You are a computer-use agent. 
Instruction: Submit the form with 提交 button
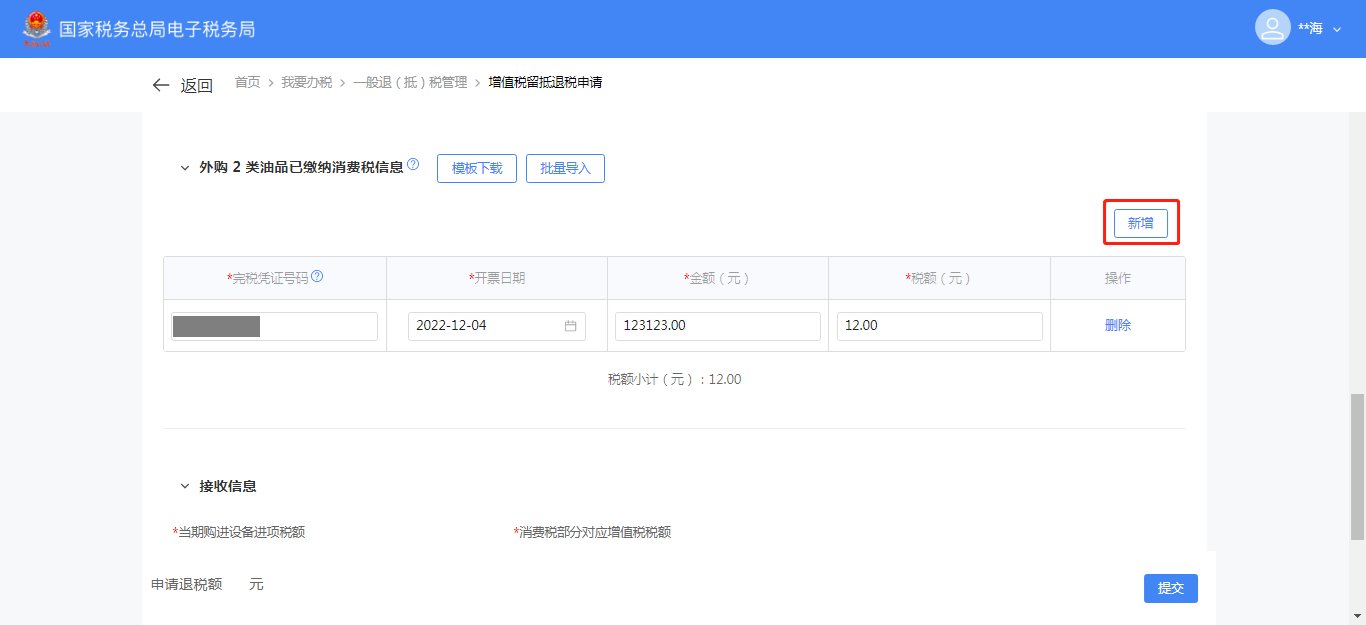(1170, 588)
